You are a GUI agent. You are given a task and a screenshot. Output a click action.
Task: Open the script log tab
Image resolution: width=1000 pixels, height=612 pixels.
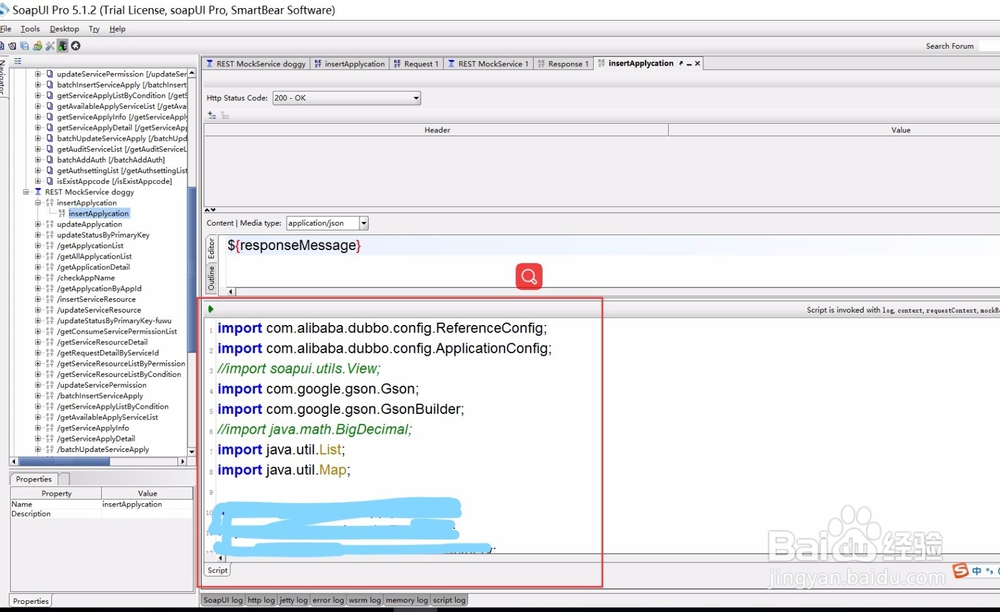[x=449, y=600]
